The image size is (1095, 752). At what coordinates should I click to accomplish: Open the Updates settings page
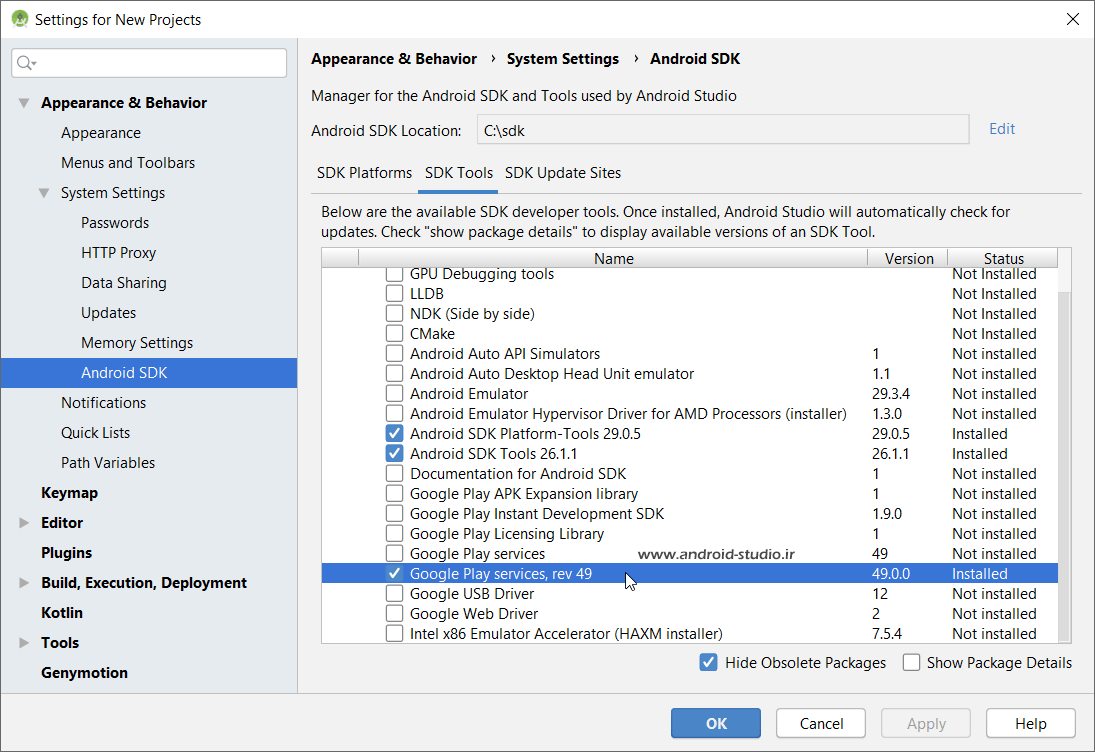coord(108,314)
